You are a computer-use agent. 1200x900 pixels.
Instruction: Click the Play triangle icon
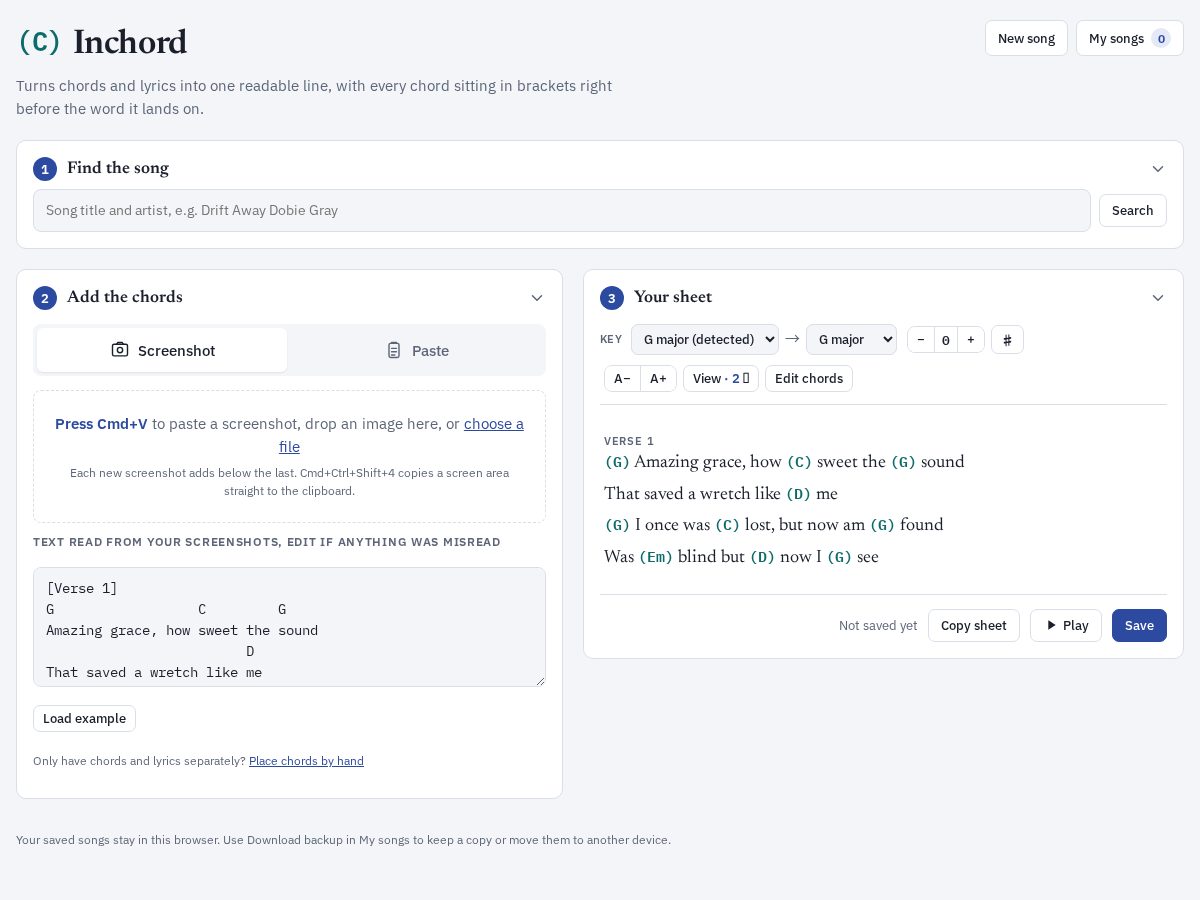[x=1051, y=625]
